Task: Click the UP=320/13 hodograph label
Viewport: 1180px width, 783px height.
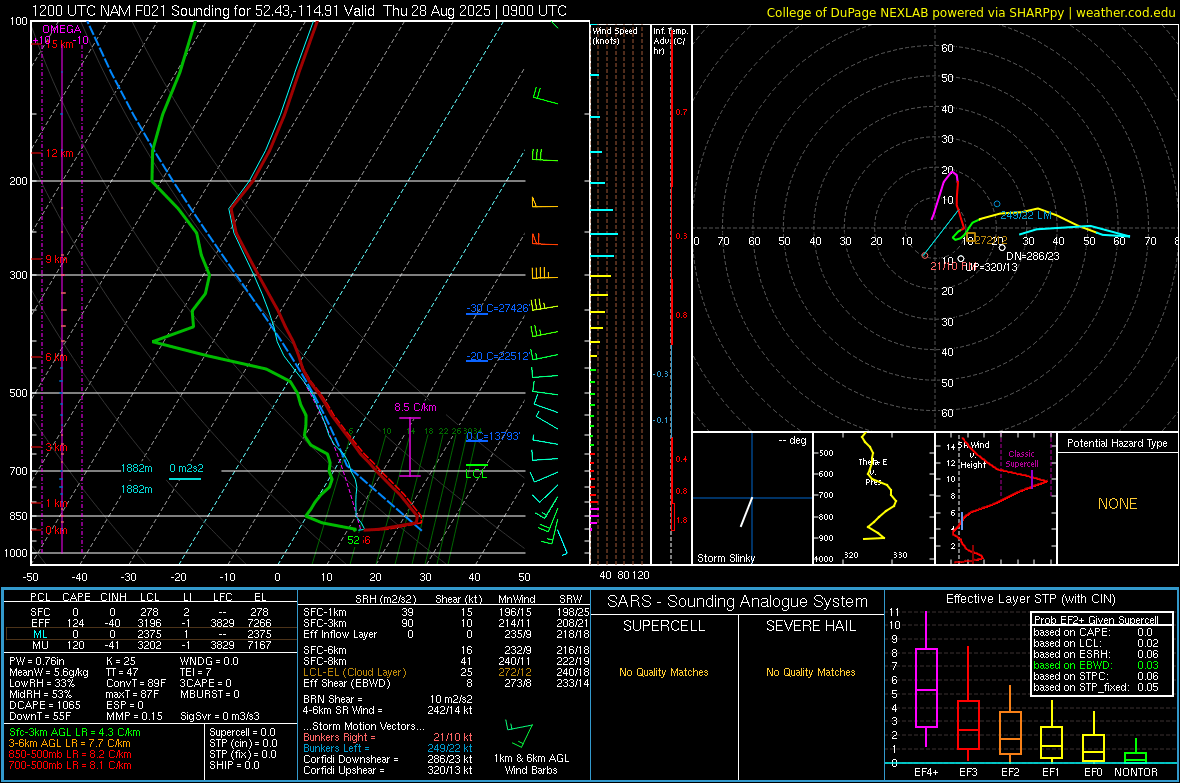Action: click(990, 267)
